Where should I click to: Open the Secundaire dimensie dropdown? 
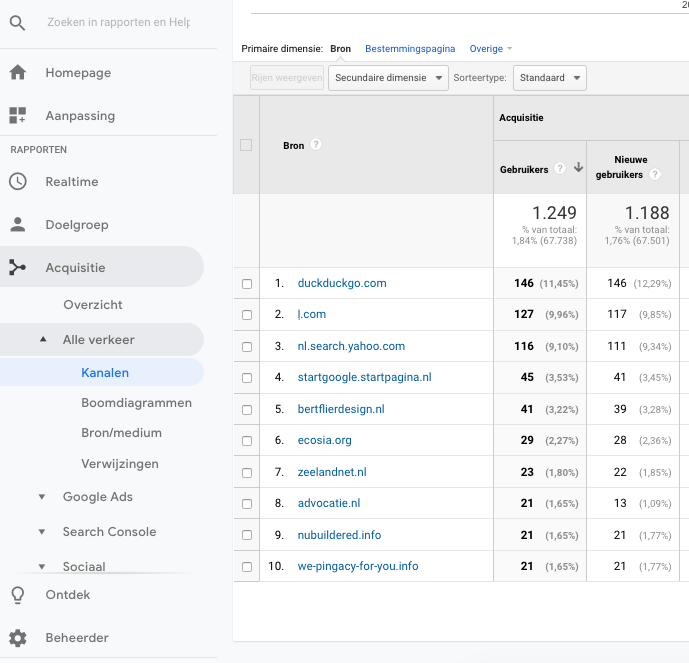[x=388, y=78]
